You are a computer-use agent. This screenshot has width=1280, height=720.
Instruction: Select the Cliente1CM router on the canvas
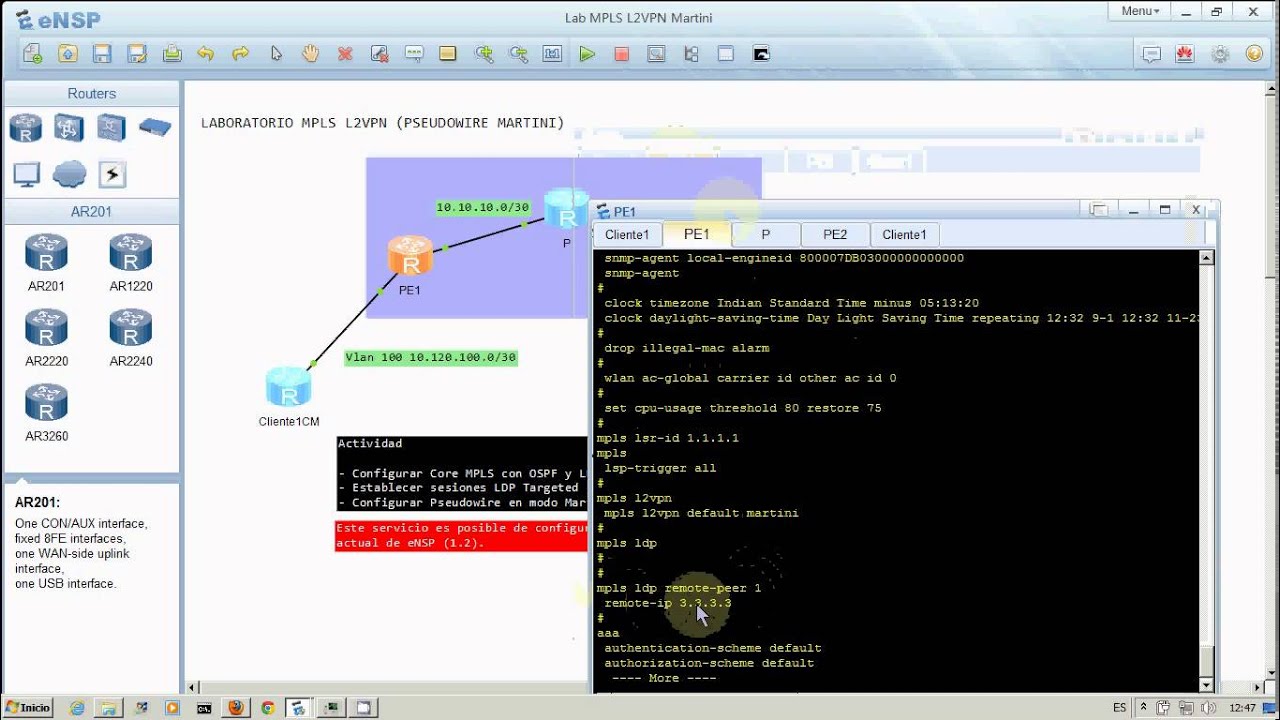click(289, 388)
